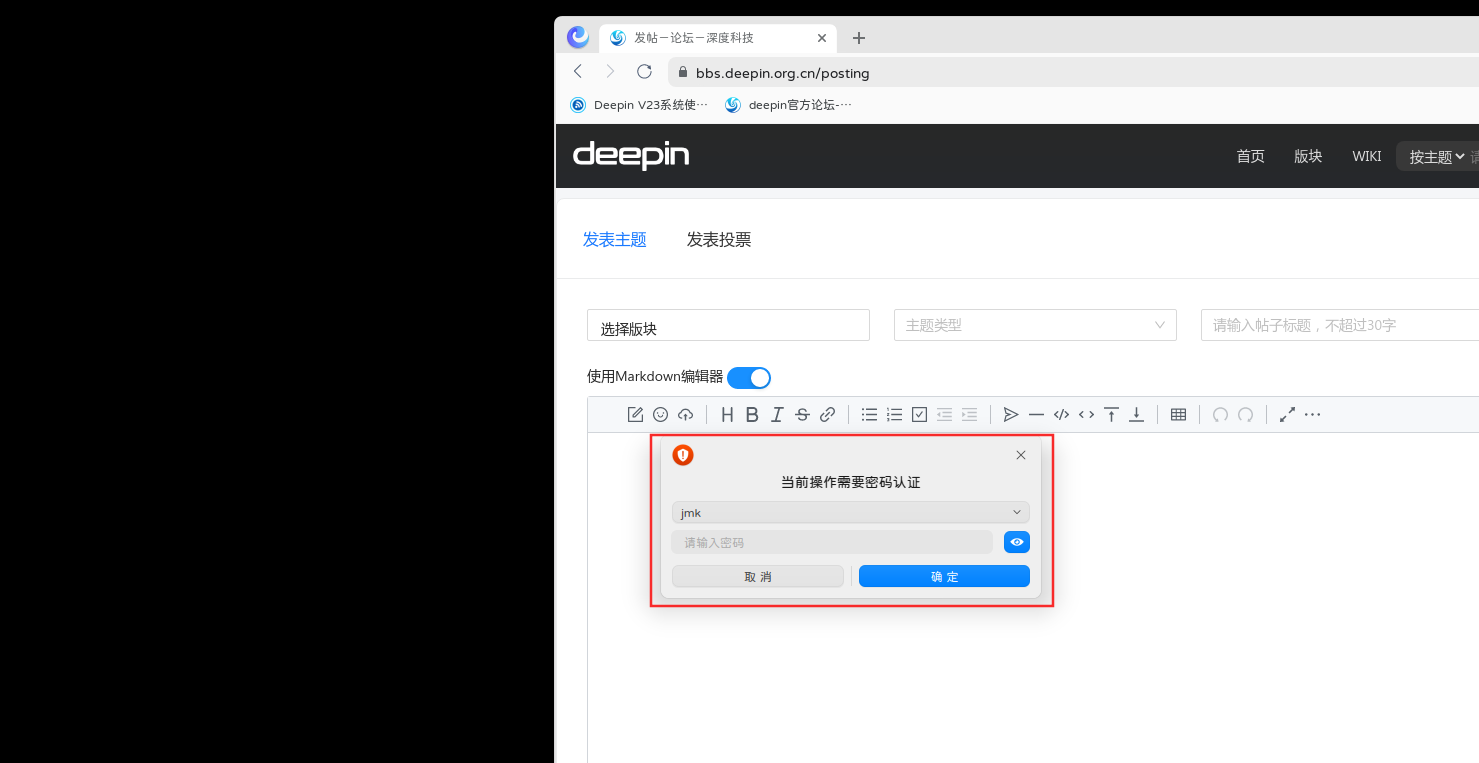Open the more options ellipsis in toolbar
Viewport: 1479px width, 763px height.
click(1312, 414)
